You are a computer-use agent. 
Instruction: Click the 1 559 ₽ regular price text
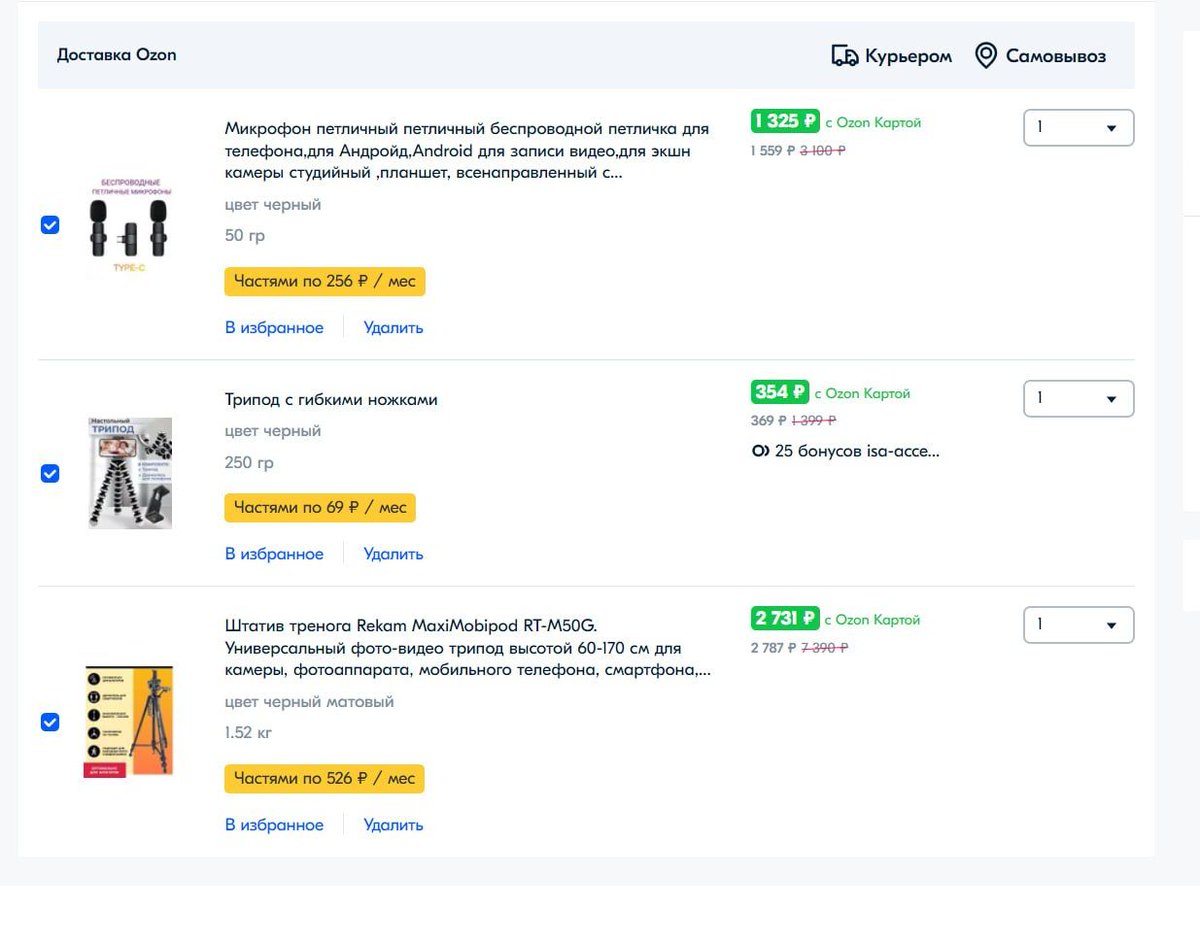[773, 151]
